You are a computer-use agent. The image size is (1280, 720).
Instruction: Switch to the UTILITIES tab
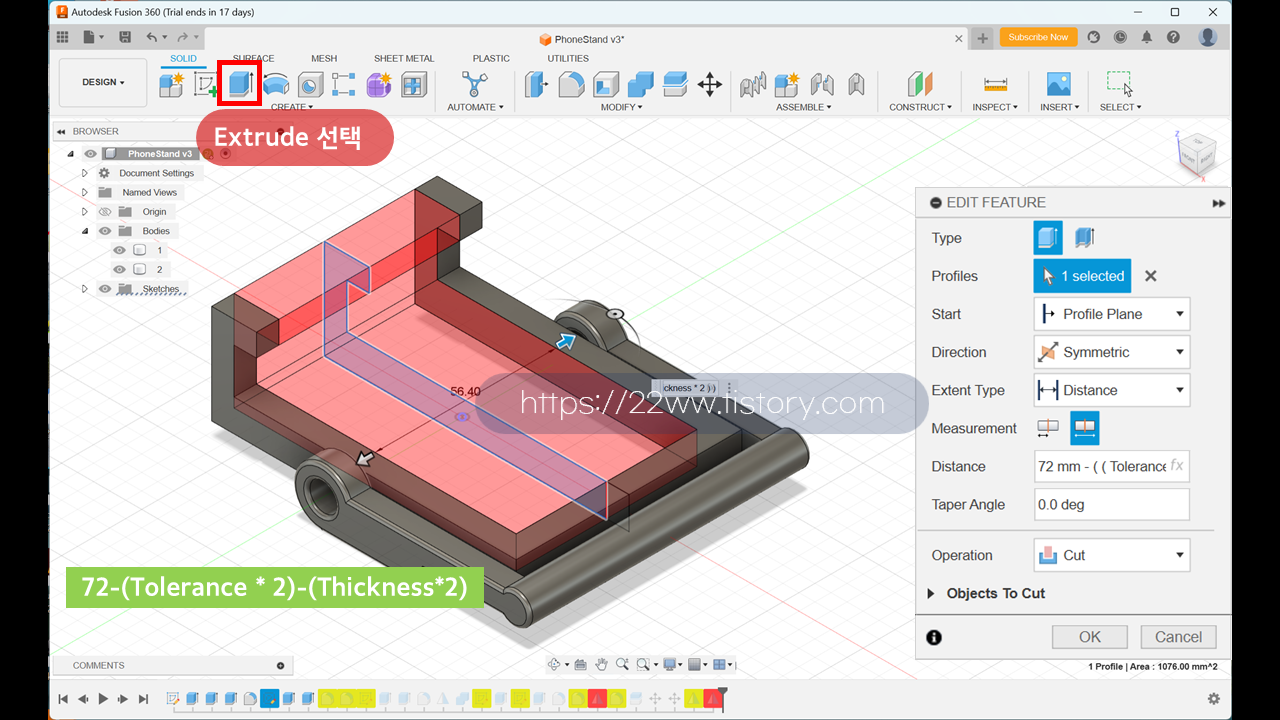click(568, 58)
